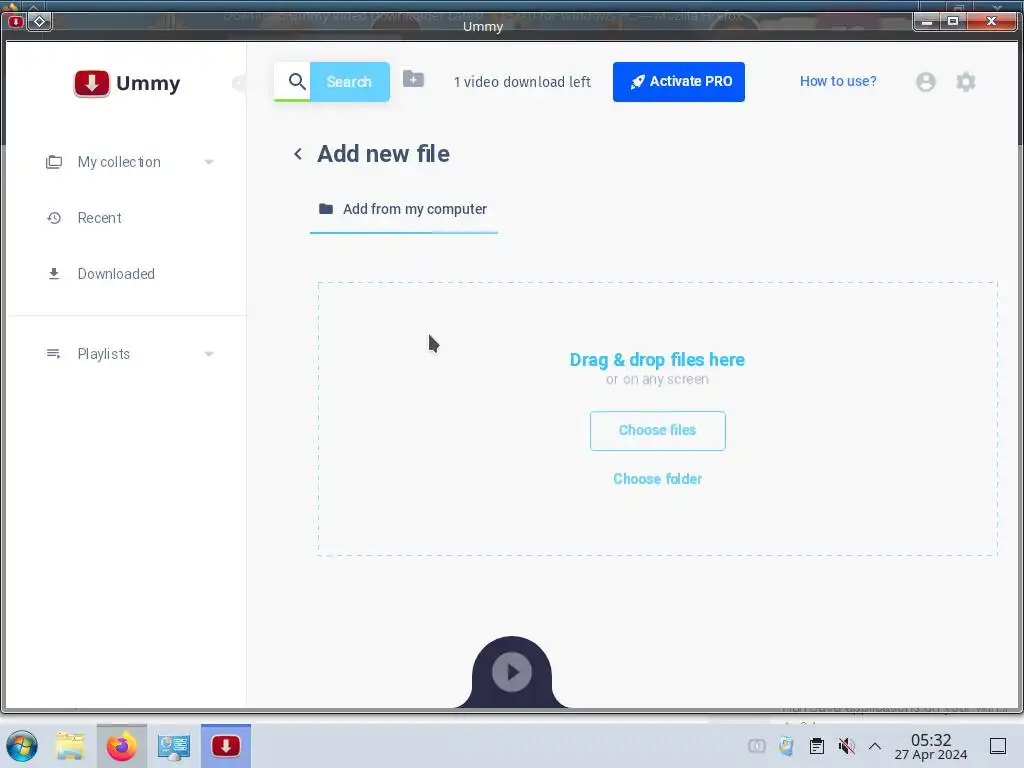This screenshot has height=768, width=1024.
Task: Open the Recent section
Action: [99, 218]
